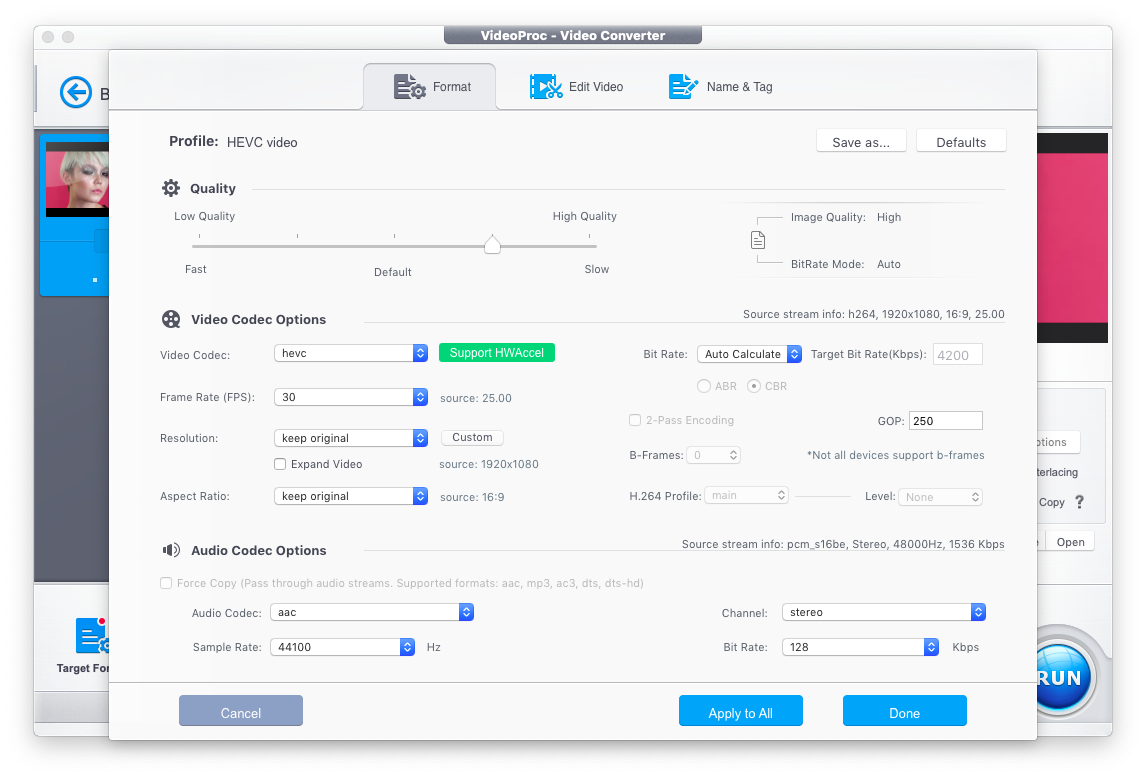This screenshot has height=778, width=1146.
Task: Switch to the Name & Tag tab
Action: (x=721, y=87)
